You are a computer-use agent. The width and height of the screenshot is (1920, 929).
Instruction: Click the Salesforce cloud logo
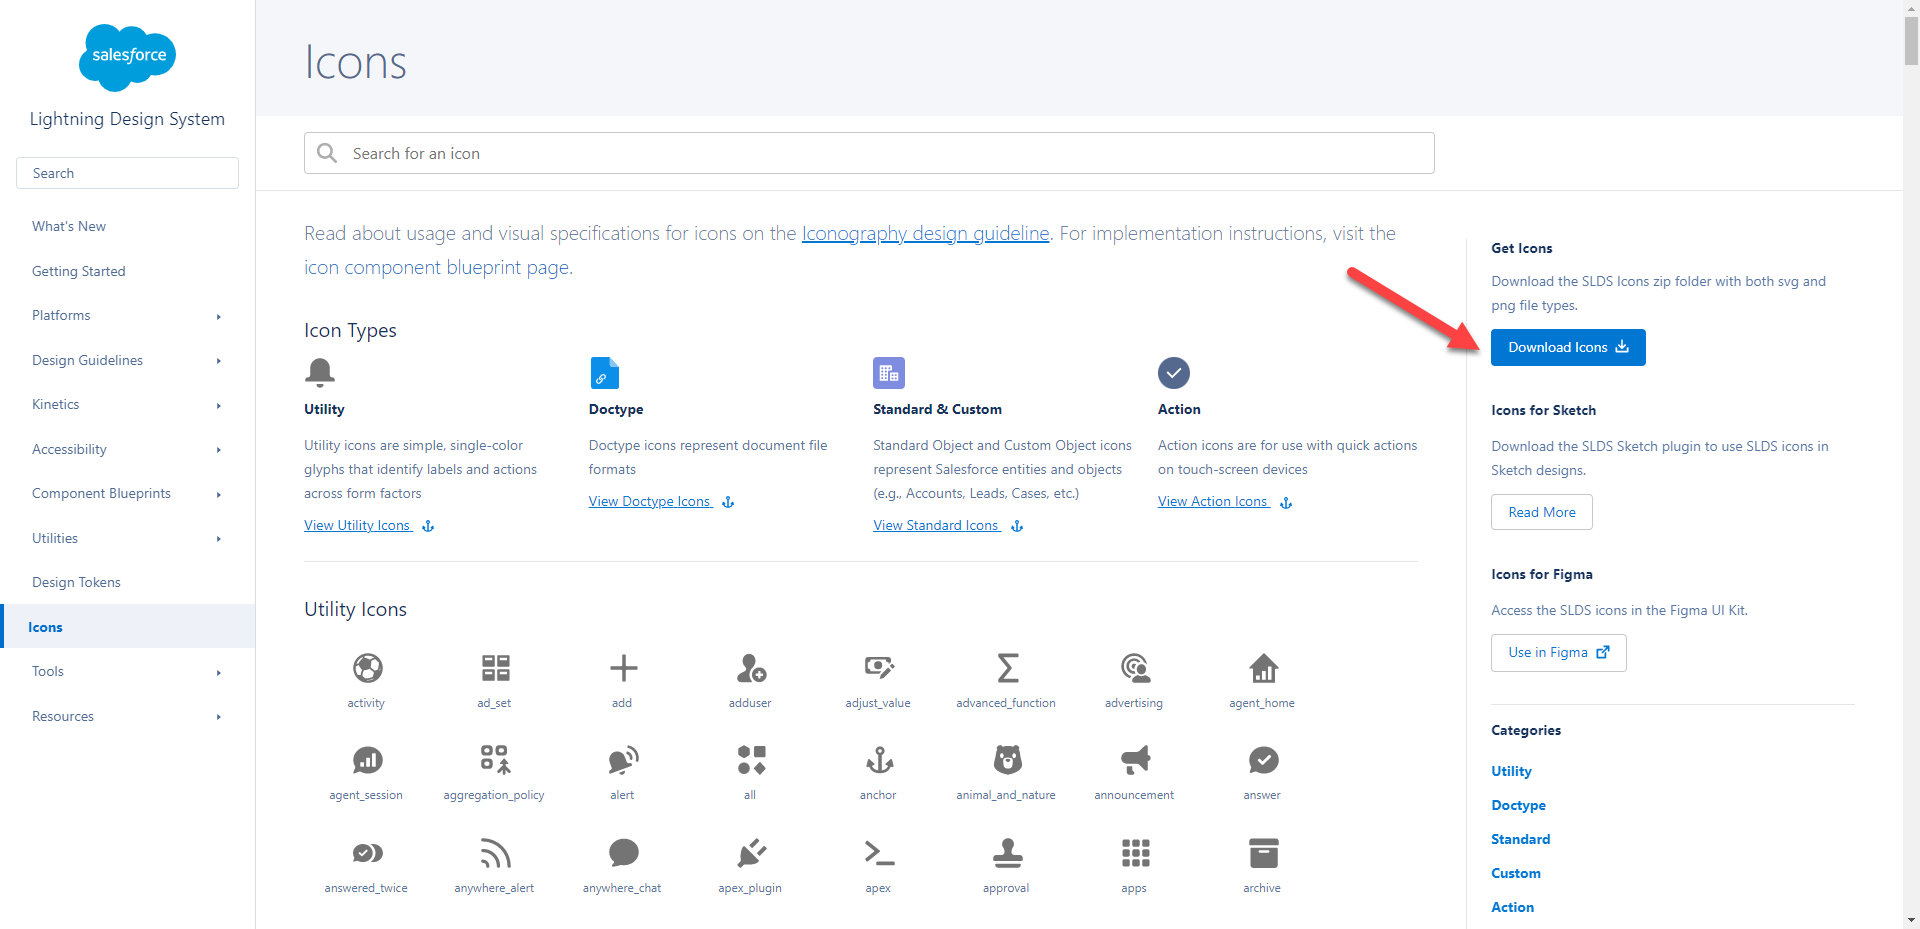click(127, 57)
